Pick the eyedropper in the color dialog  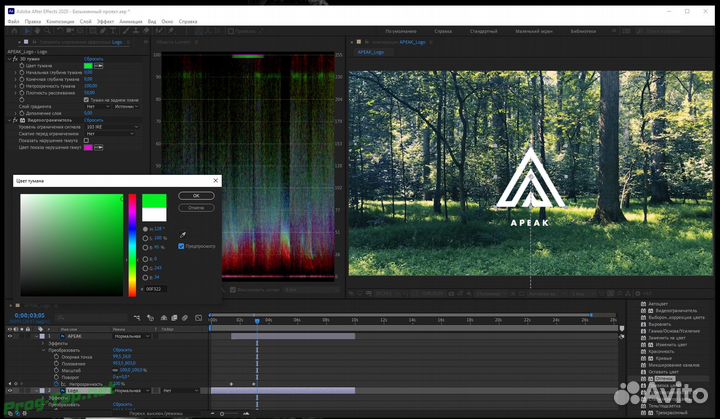coord(181,233)
